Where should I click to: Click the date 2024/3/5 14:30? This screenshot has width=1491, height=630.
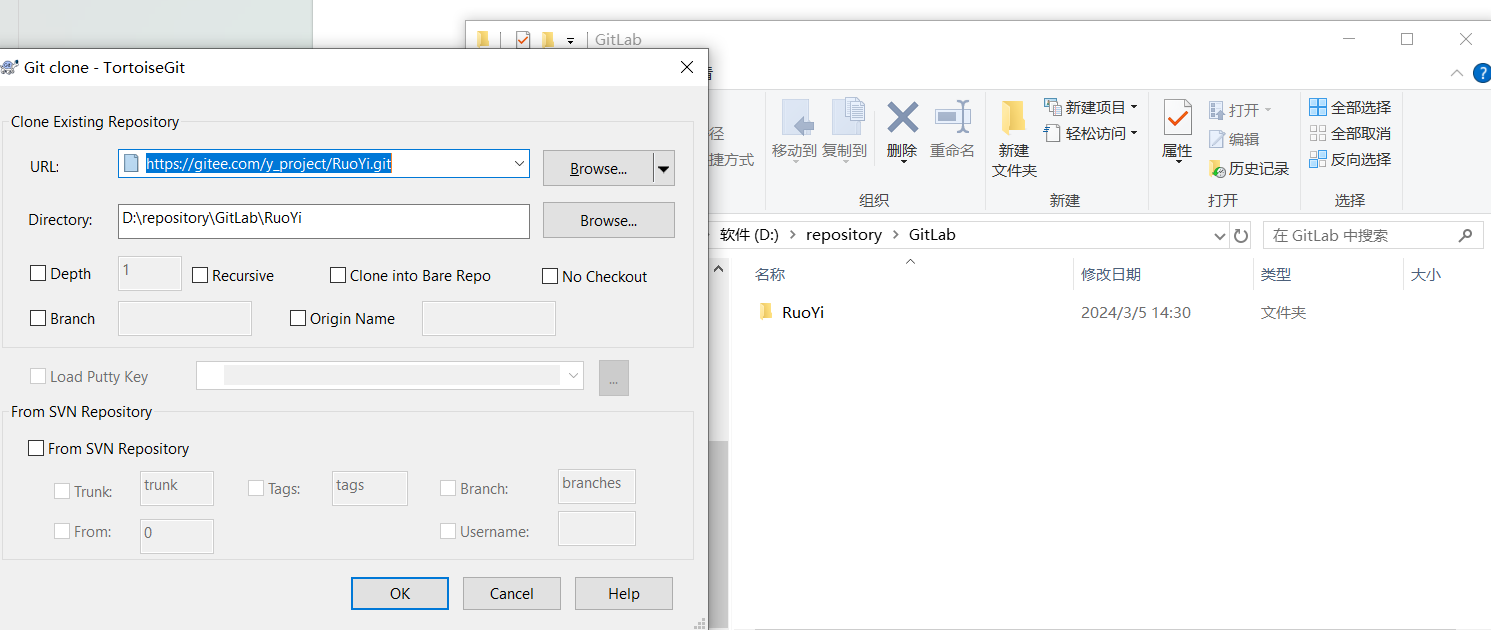coord(1136,312)
